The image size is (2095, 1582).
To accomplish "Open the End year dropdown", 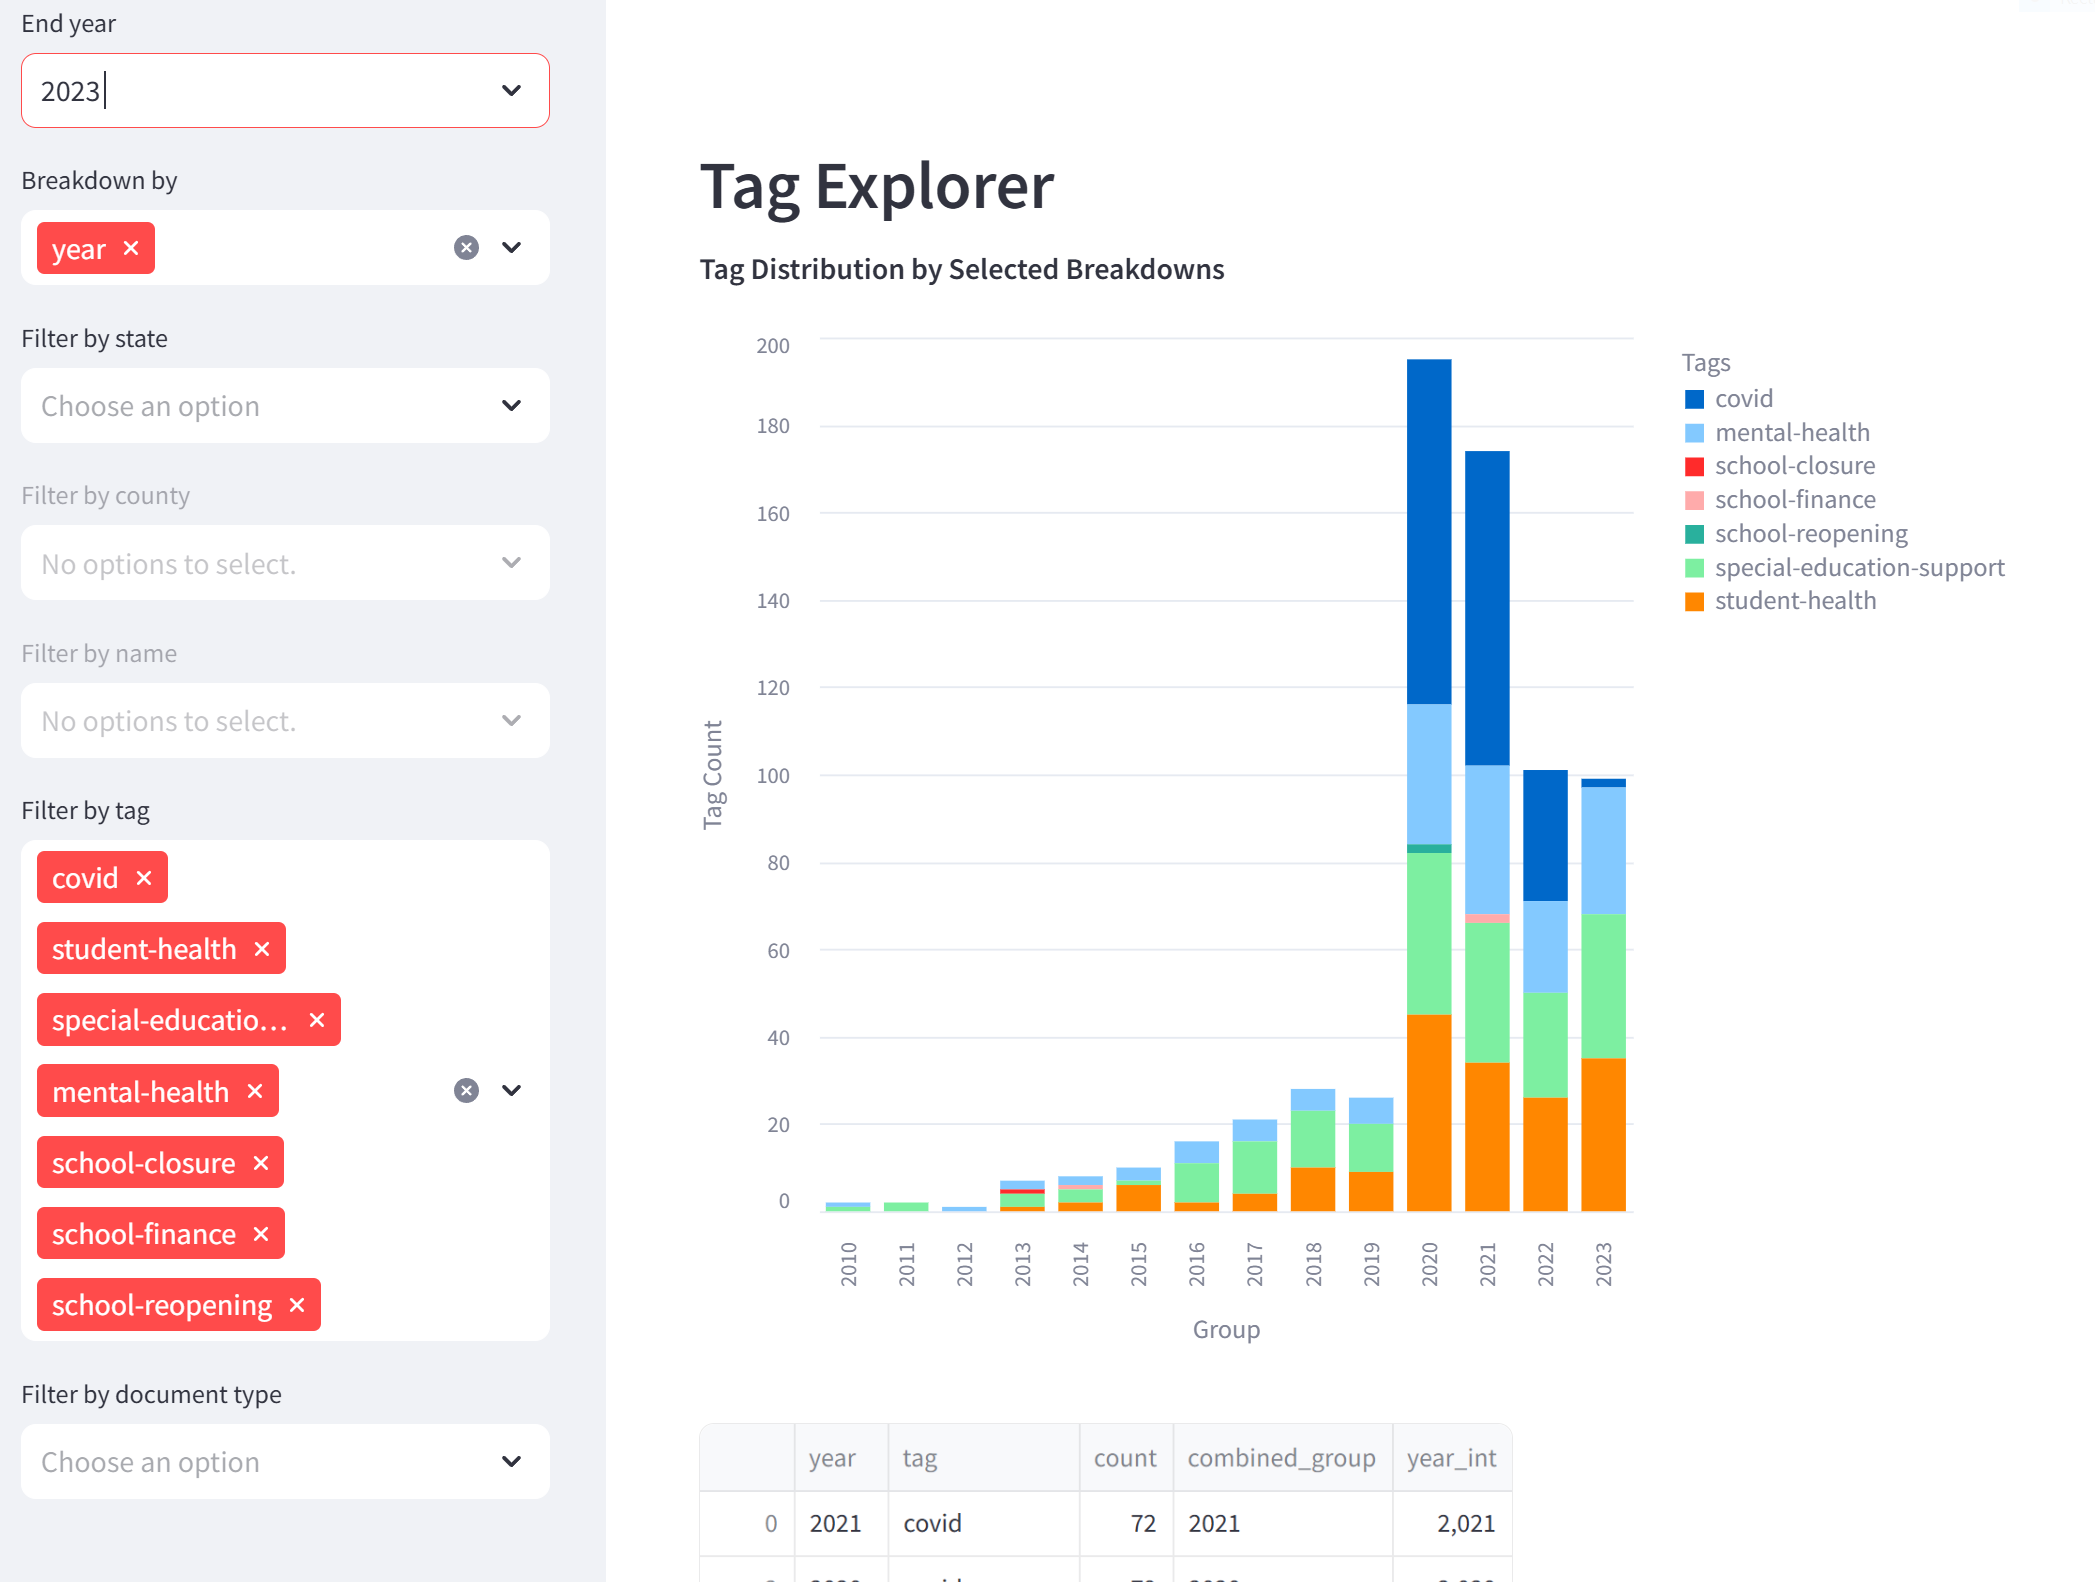I will click(x=511, y=91).
